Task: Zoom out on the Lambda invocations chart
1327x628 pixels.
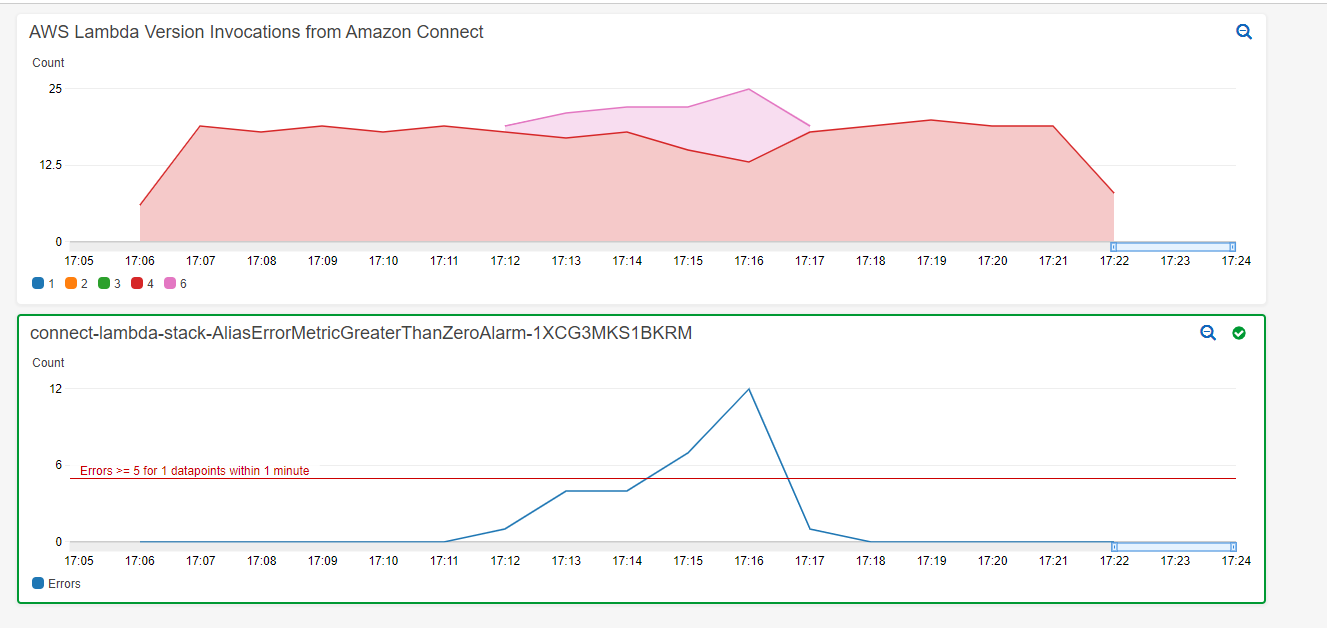Action: (x=1244, y=31)
